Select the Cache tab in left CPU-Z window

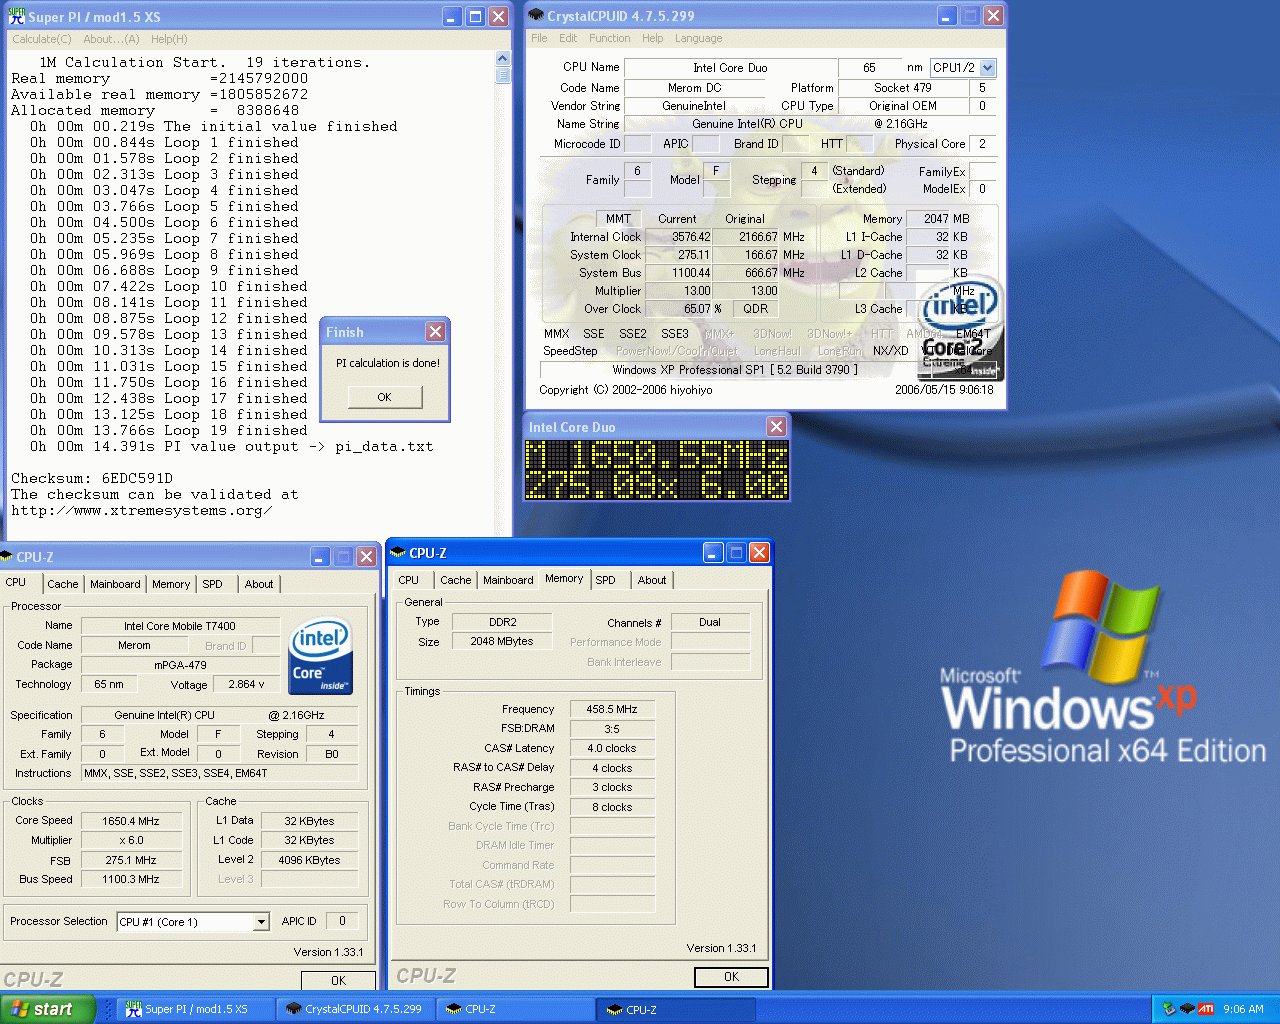pos(62,584)
